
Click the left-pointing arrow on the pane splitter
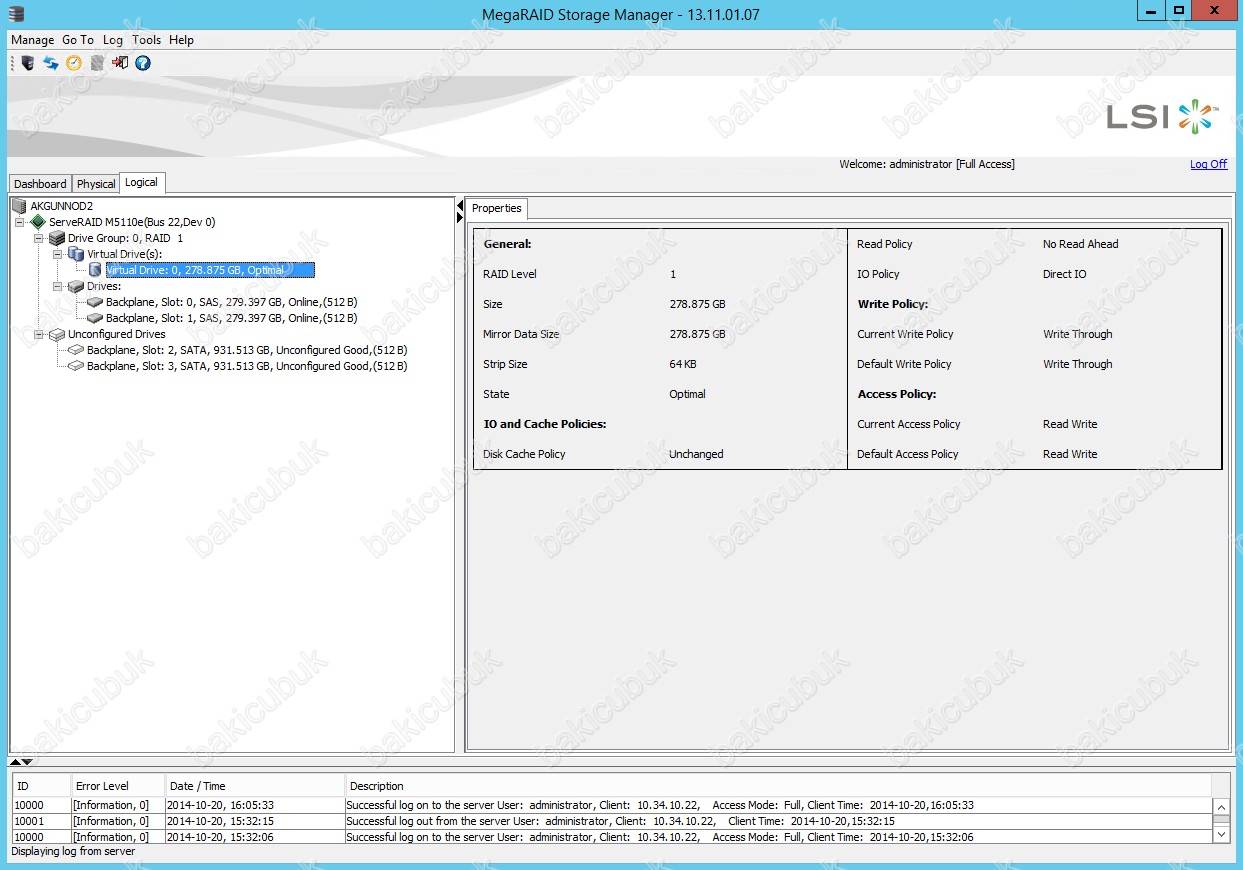[460, 206]
